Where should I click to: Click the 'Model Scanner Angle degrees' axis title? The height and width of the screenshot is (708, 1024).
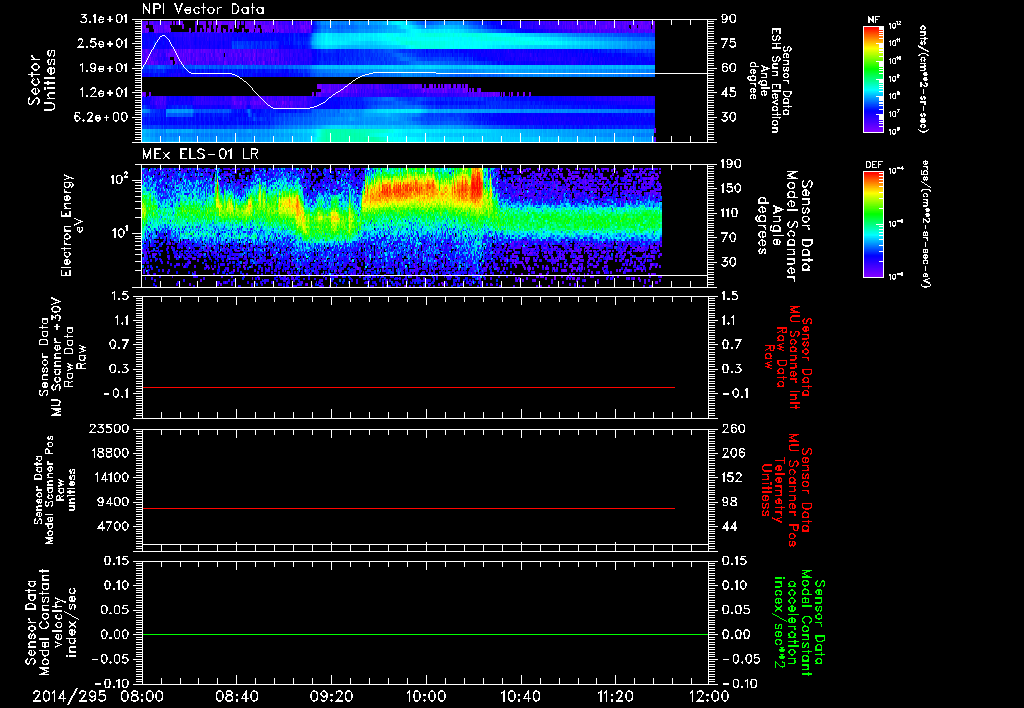[785, 226]
